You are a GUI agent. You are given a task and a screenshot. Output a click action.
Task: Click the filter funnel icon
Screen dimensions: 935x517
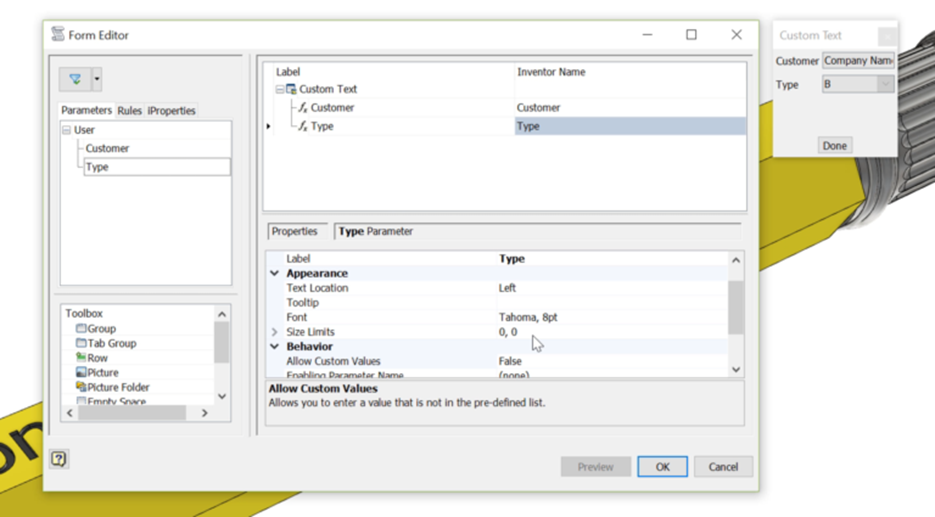click(75, 79)
